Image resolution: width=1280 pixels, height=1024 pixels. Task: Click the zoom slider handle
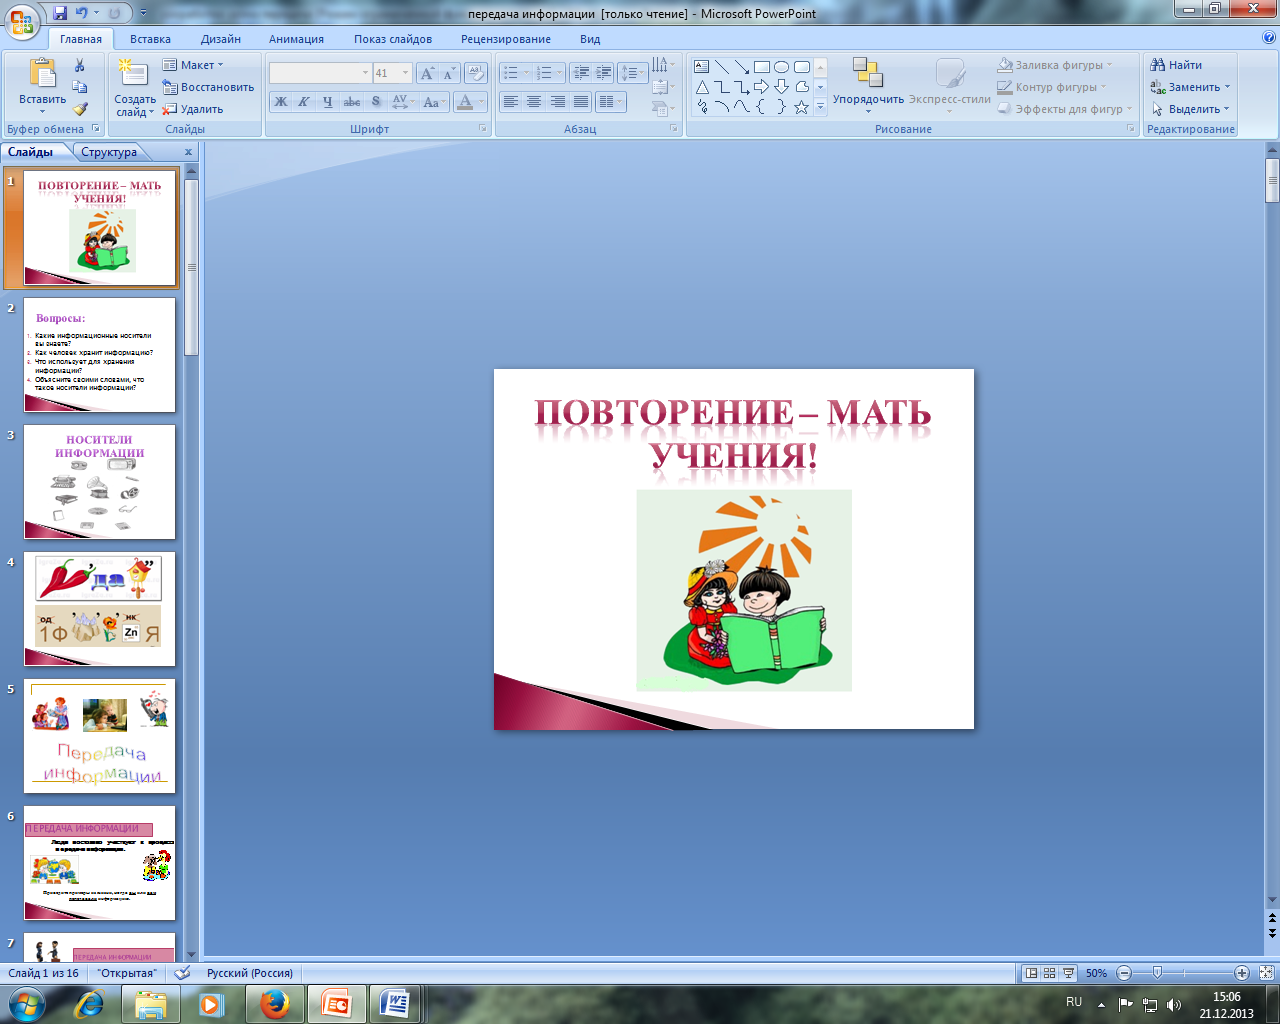click(1157, 973)
